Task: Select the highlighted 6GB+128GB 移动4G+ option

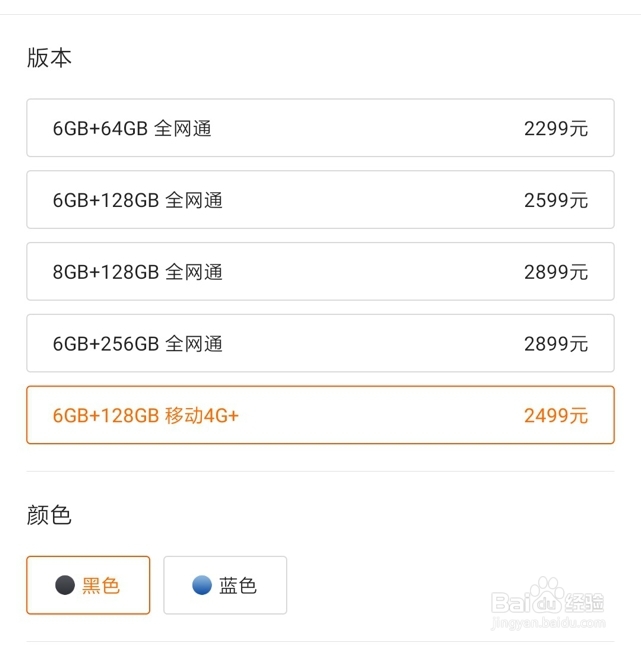Action: click(x=320, y=415)
